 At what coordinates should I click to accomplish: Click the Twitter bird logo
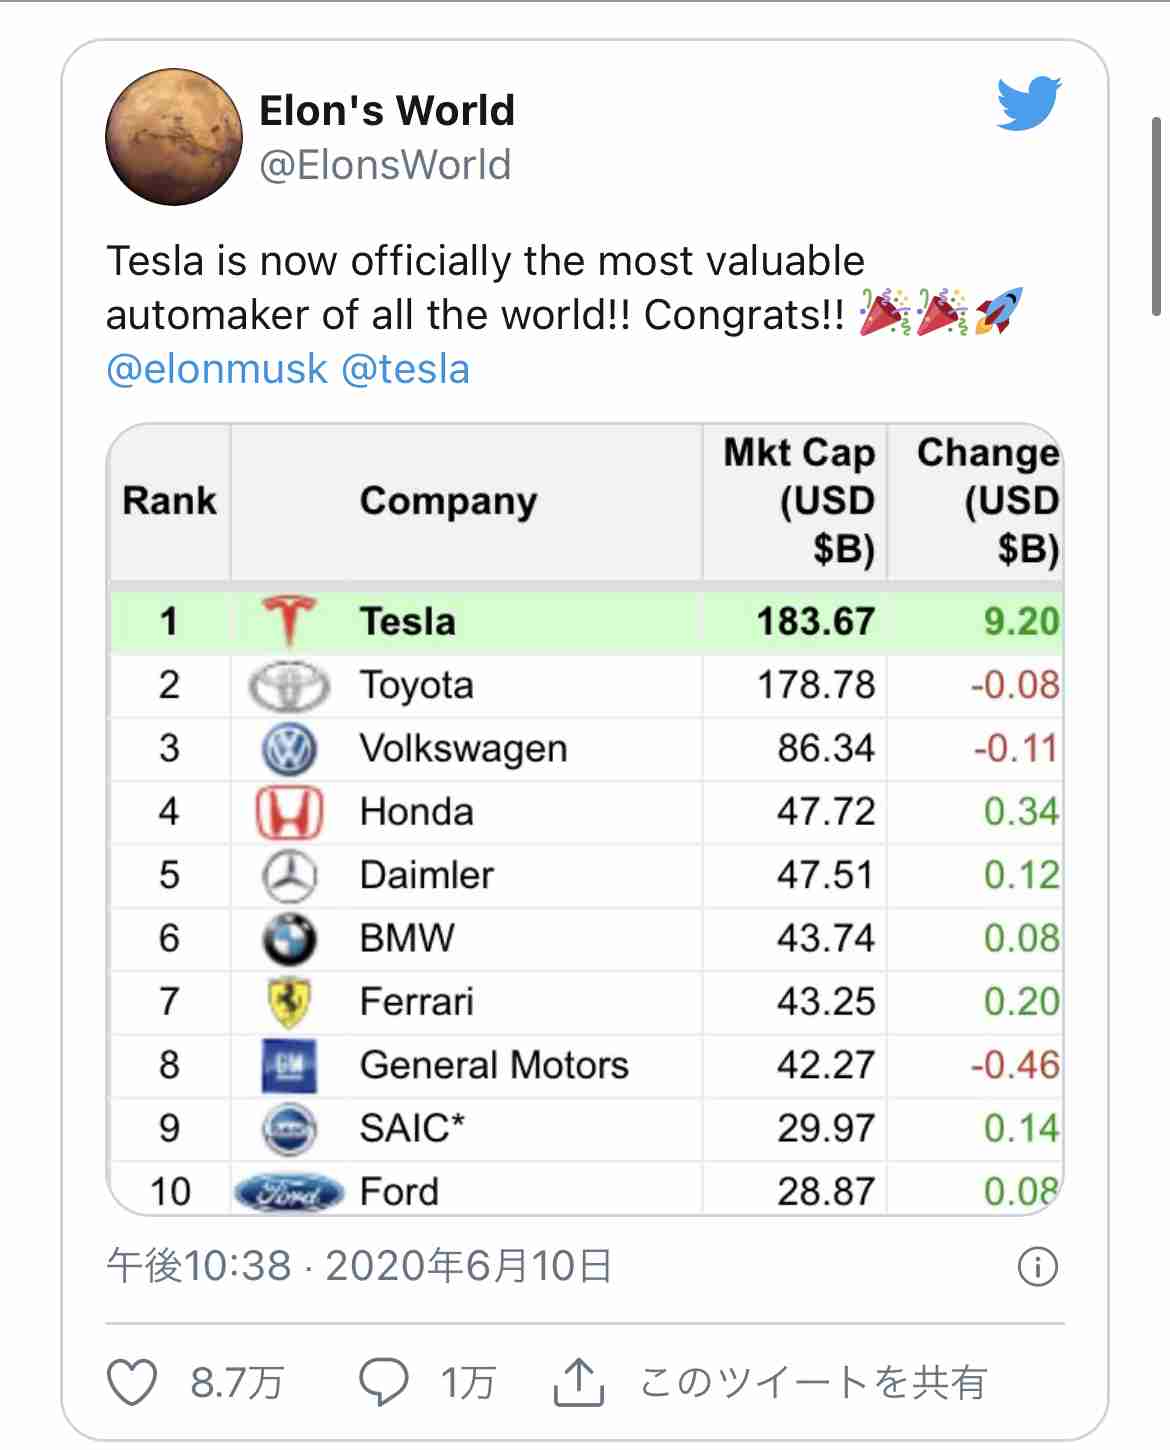click(1029, 103)
